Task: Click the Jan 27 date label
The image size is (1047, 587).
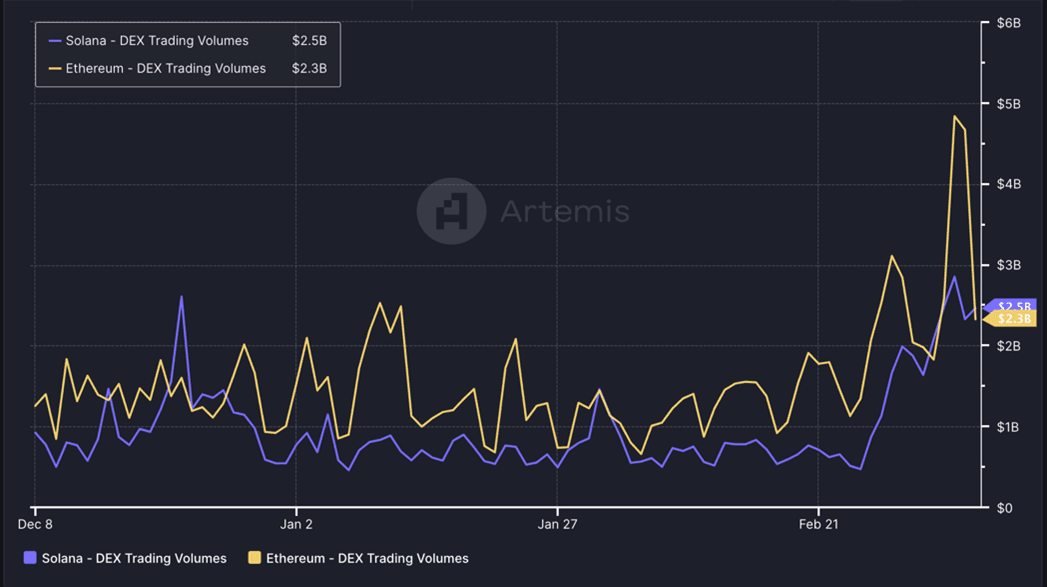Action: pos(558,524)
